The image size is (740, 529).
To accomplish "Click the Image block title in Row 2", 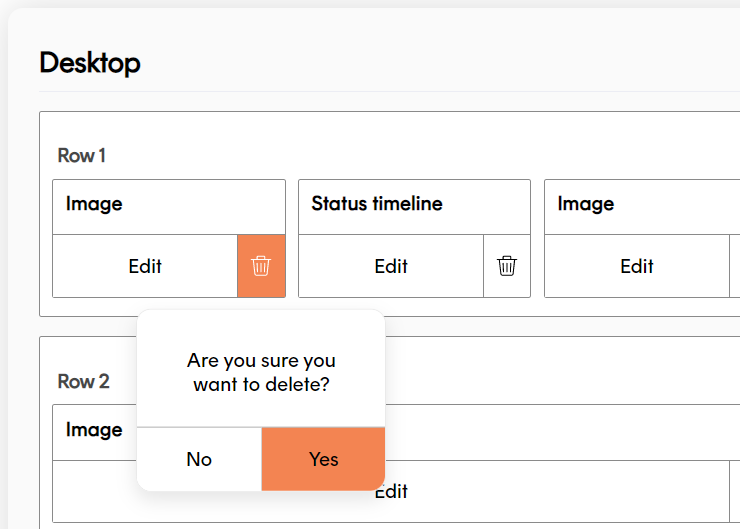I will point(94,430).
